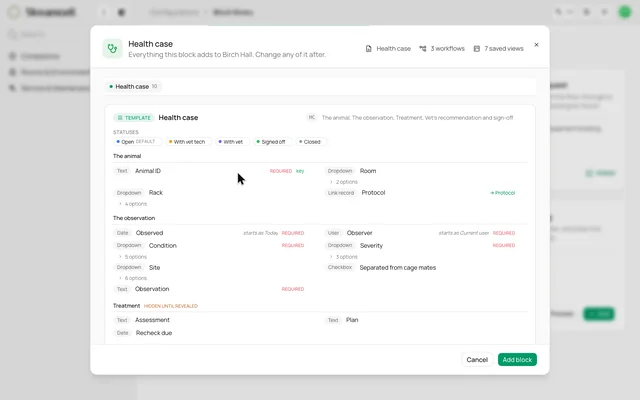
Task: Expand the 2 options list under Room
Action: [344, 182]
